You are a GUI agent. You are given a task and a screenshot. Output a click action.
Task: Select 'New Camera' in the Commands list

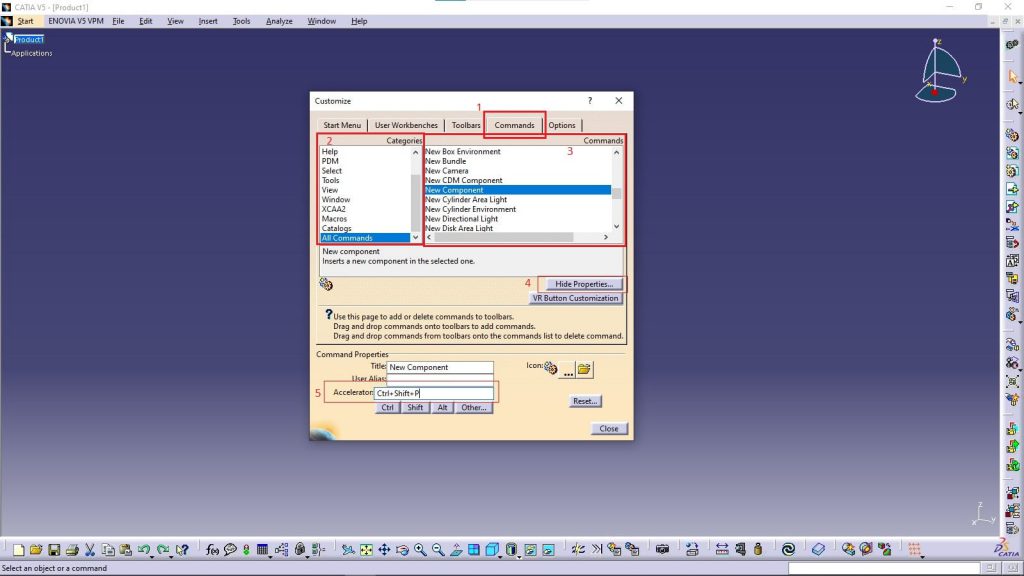(x=447, y=170)
